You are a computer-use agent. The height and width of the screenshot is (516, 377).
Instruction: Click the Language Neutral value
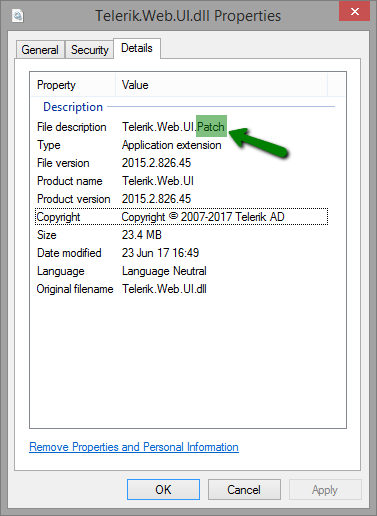164,271
